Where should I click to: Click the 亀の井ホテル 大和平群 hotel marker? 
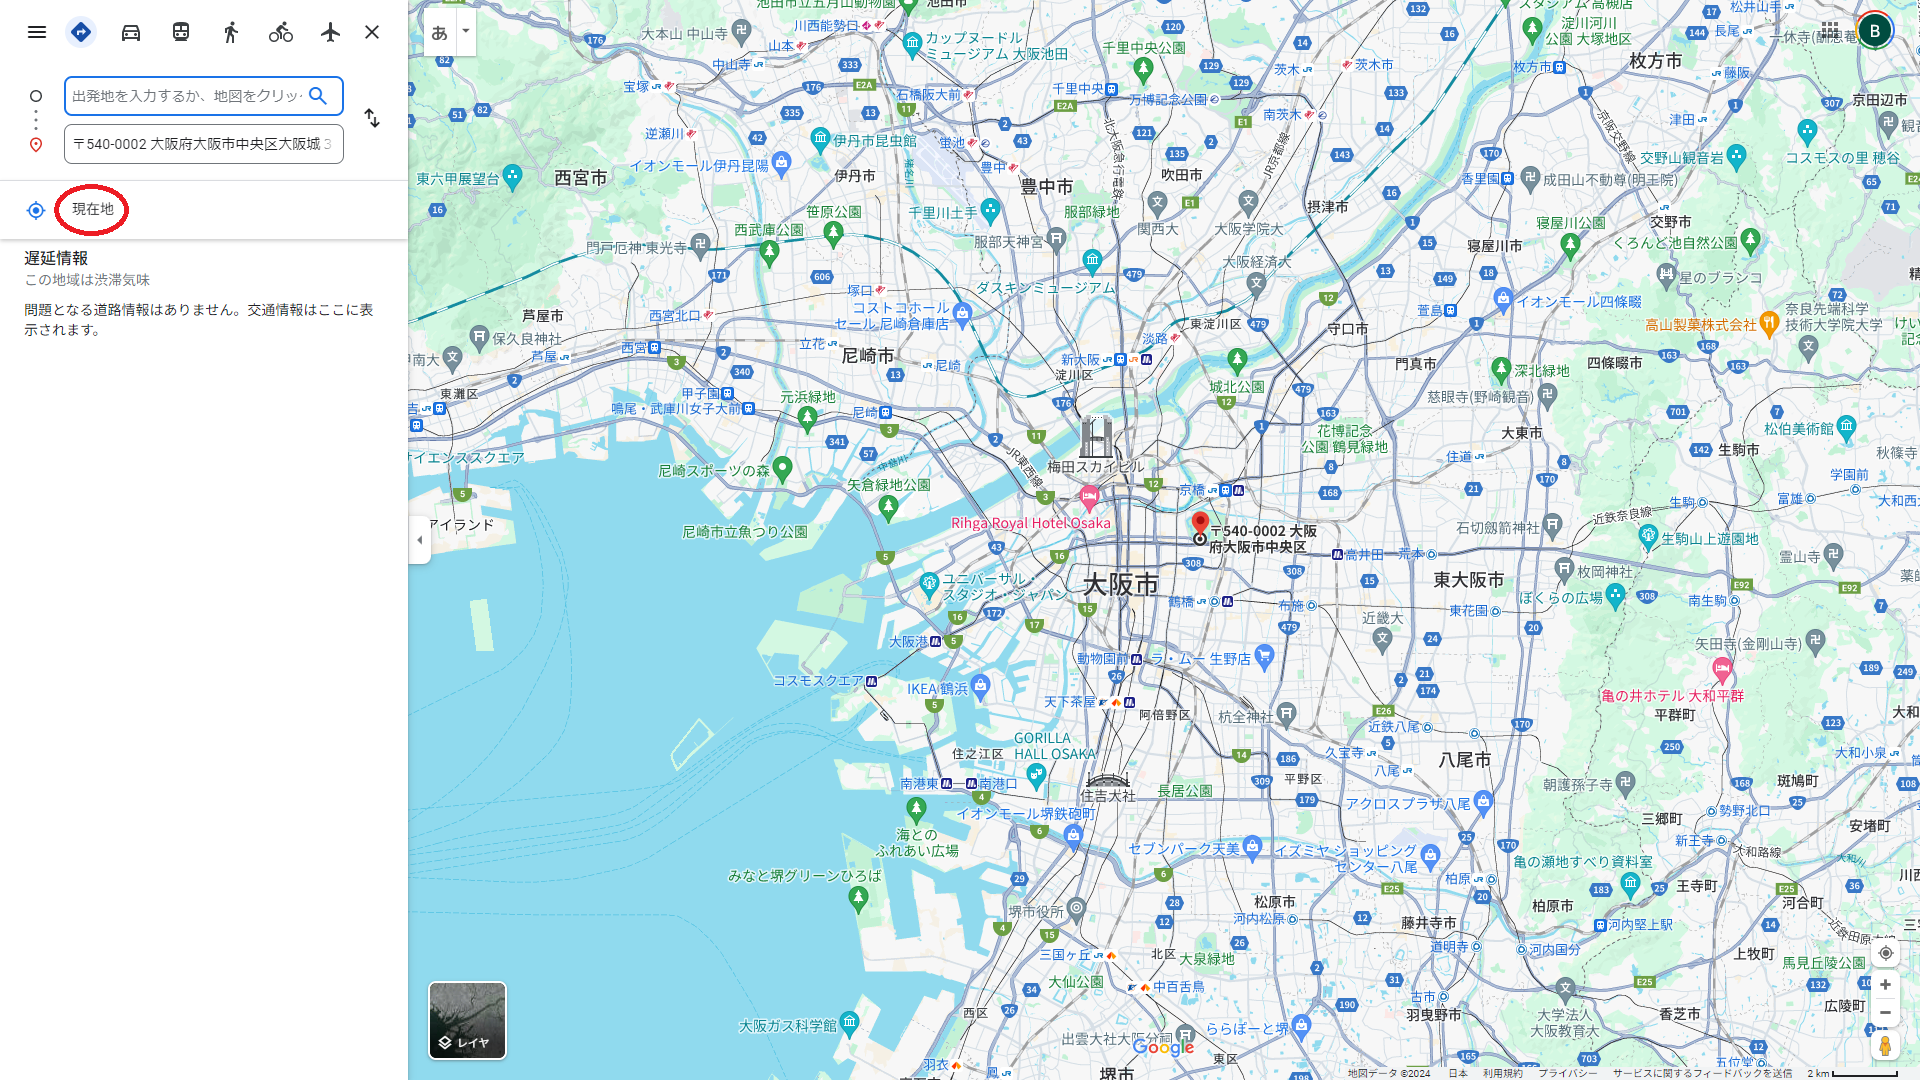(x=1722, y=668)
